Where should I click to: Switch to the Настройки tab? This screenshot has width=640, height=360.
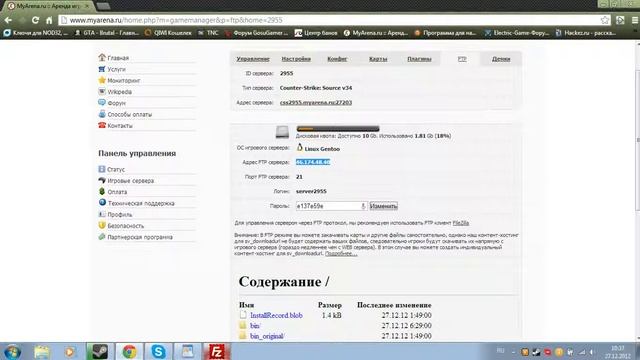coord(296,59)
